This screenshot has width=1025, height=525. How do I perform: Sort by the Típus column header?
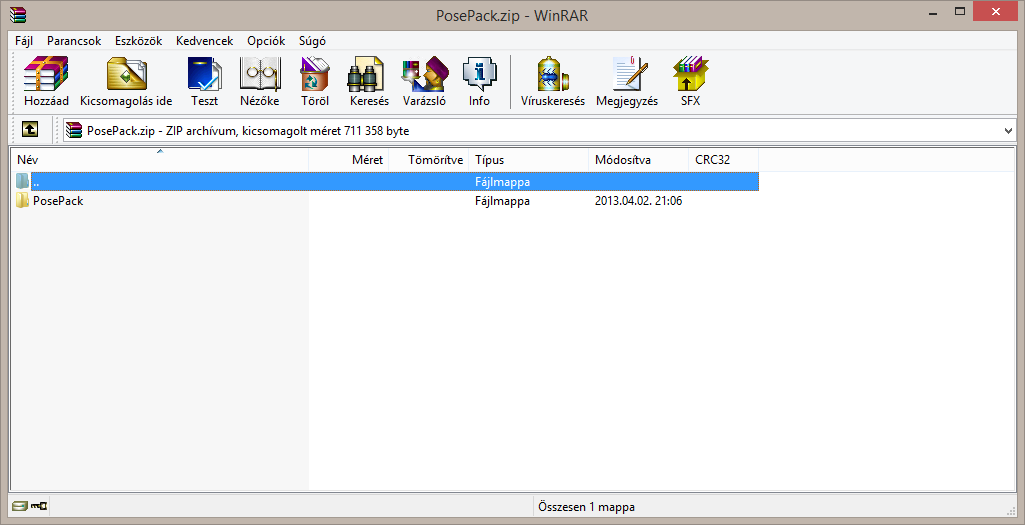point(529,160)
